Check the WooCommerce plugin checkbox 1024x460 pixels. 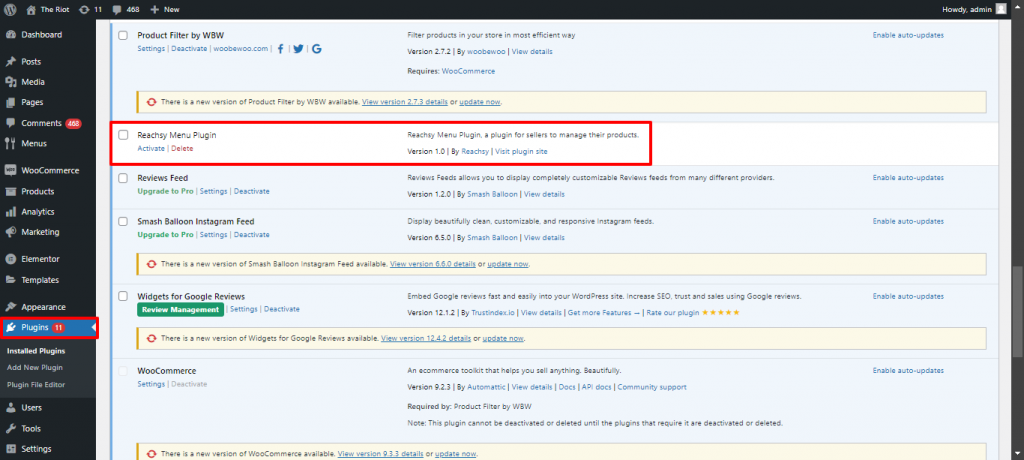[x=123, y=370]
